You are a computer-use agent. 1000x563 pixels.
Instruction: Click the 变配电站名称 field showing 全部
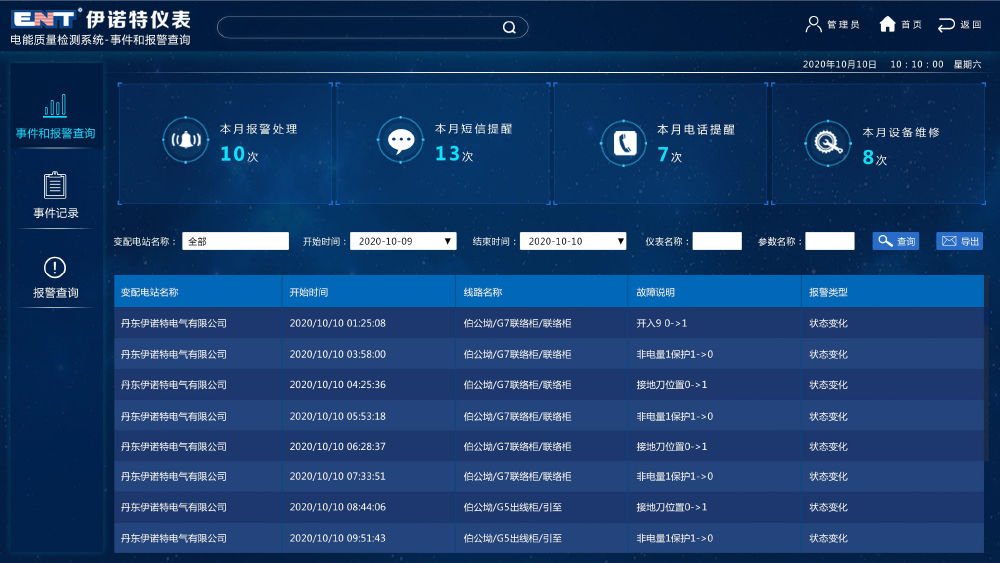coord(235,241)
